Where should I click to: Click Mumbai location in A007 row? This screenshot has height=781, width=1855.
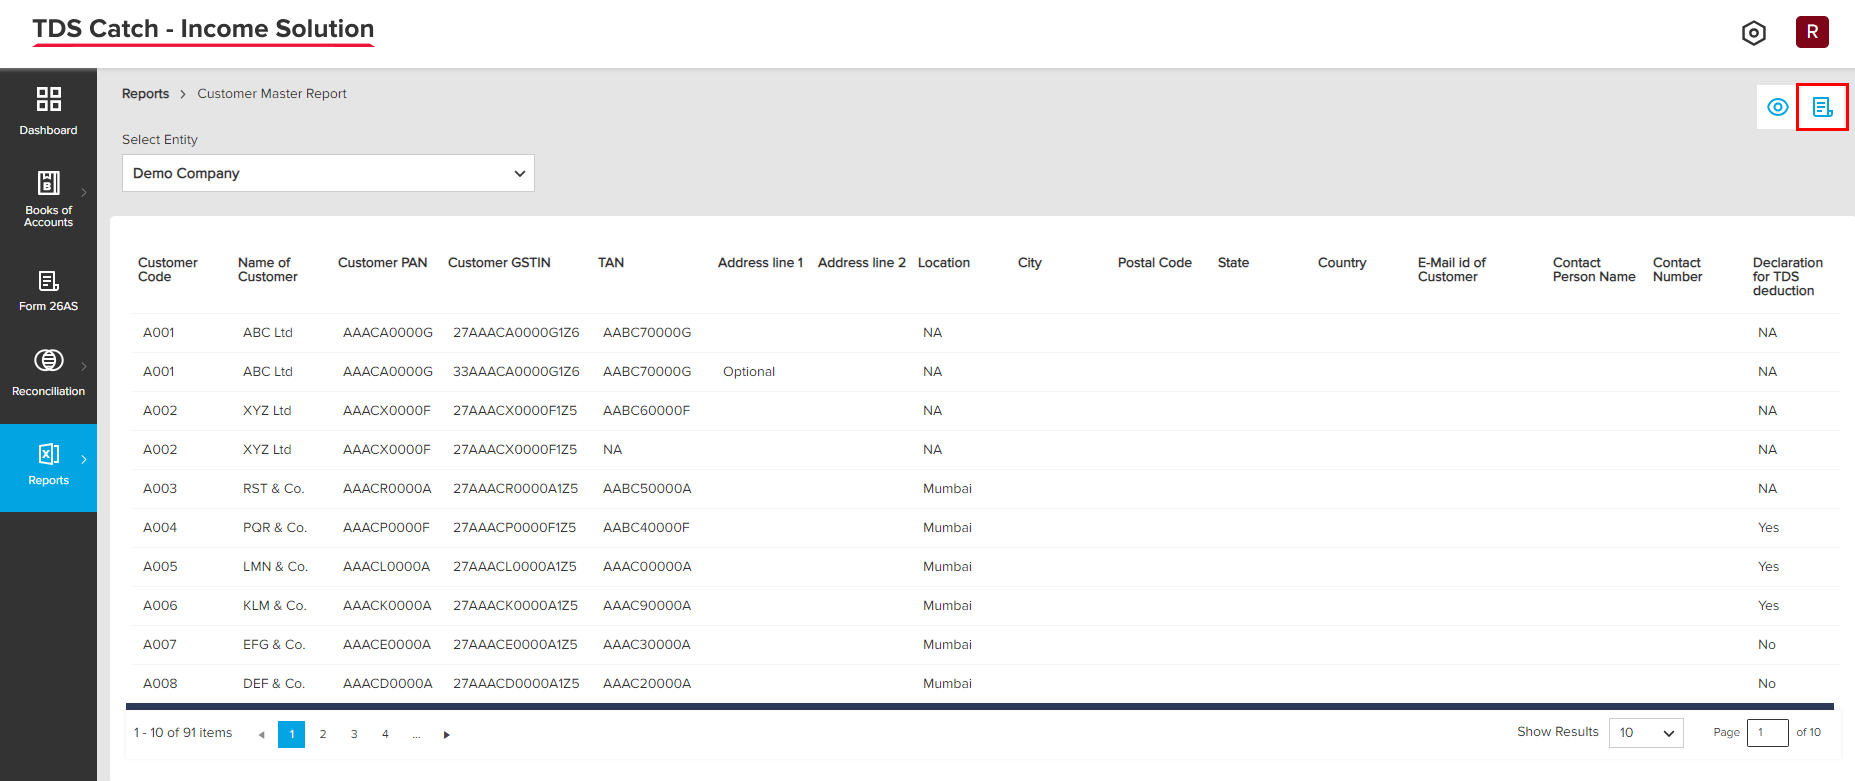[x=947, y=644]
